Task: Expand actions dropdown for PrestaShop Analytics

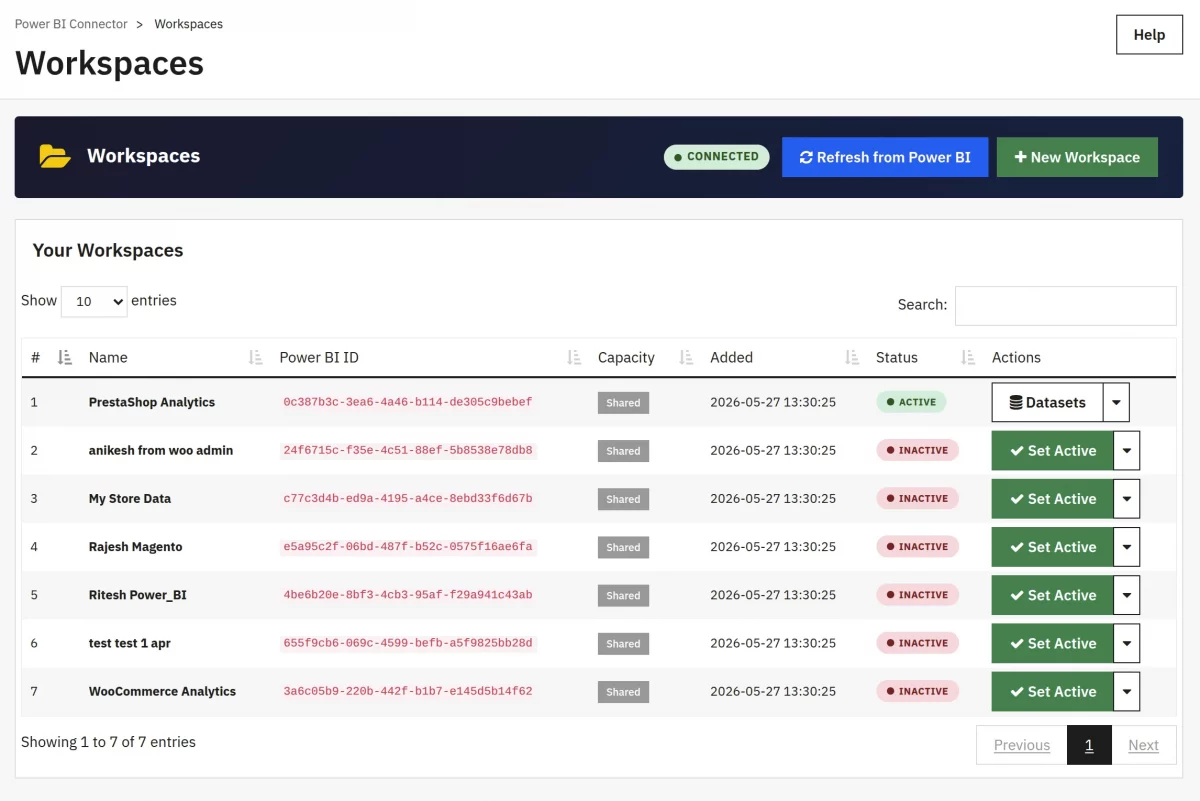Action: tap(1116, 402)
